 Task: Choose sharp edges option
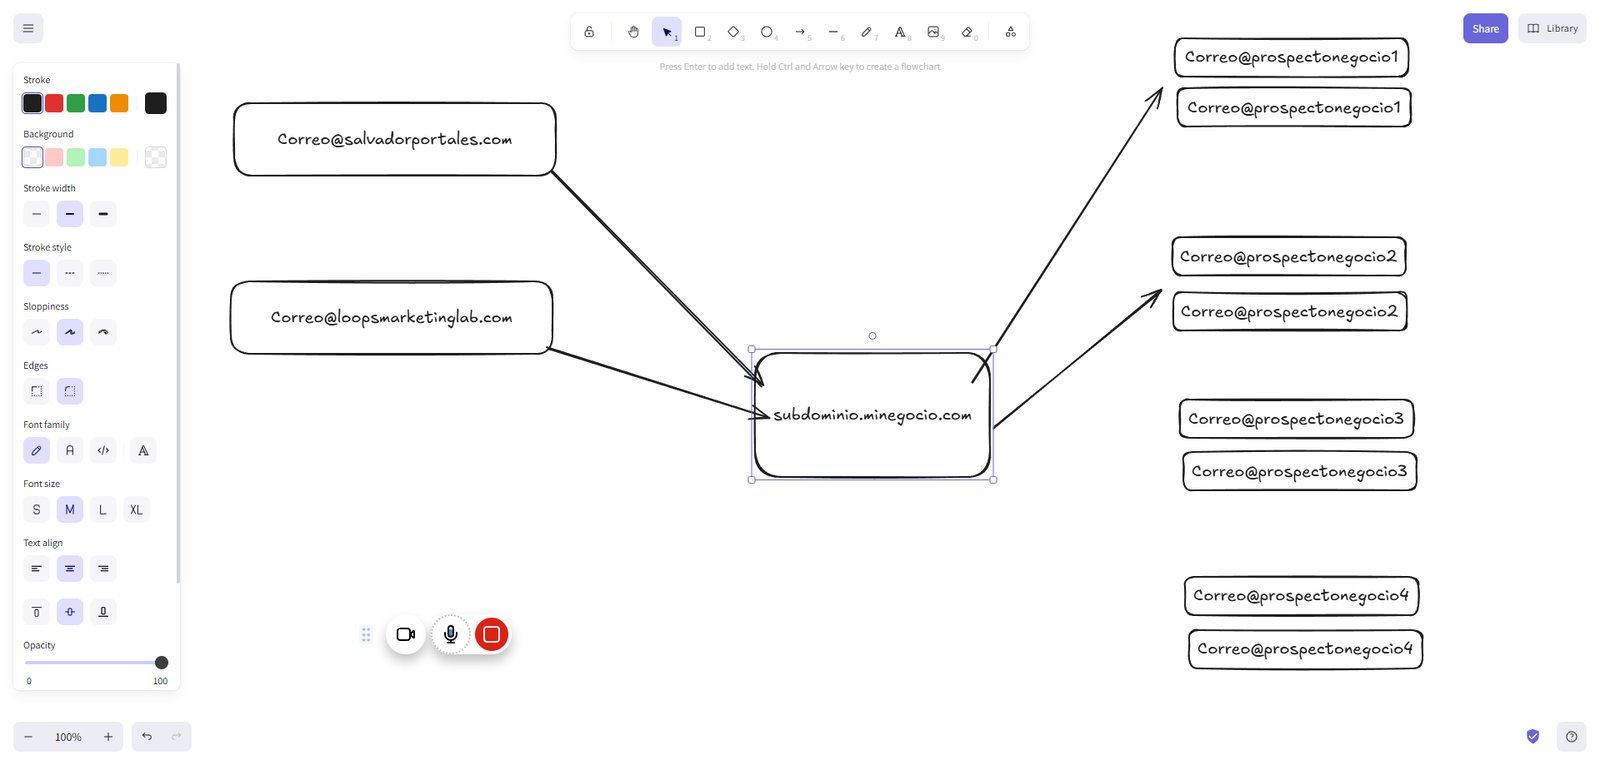[x=37, y=391]
